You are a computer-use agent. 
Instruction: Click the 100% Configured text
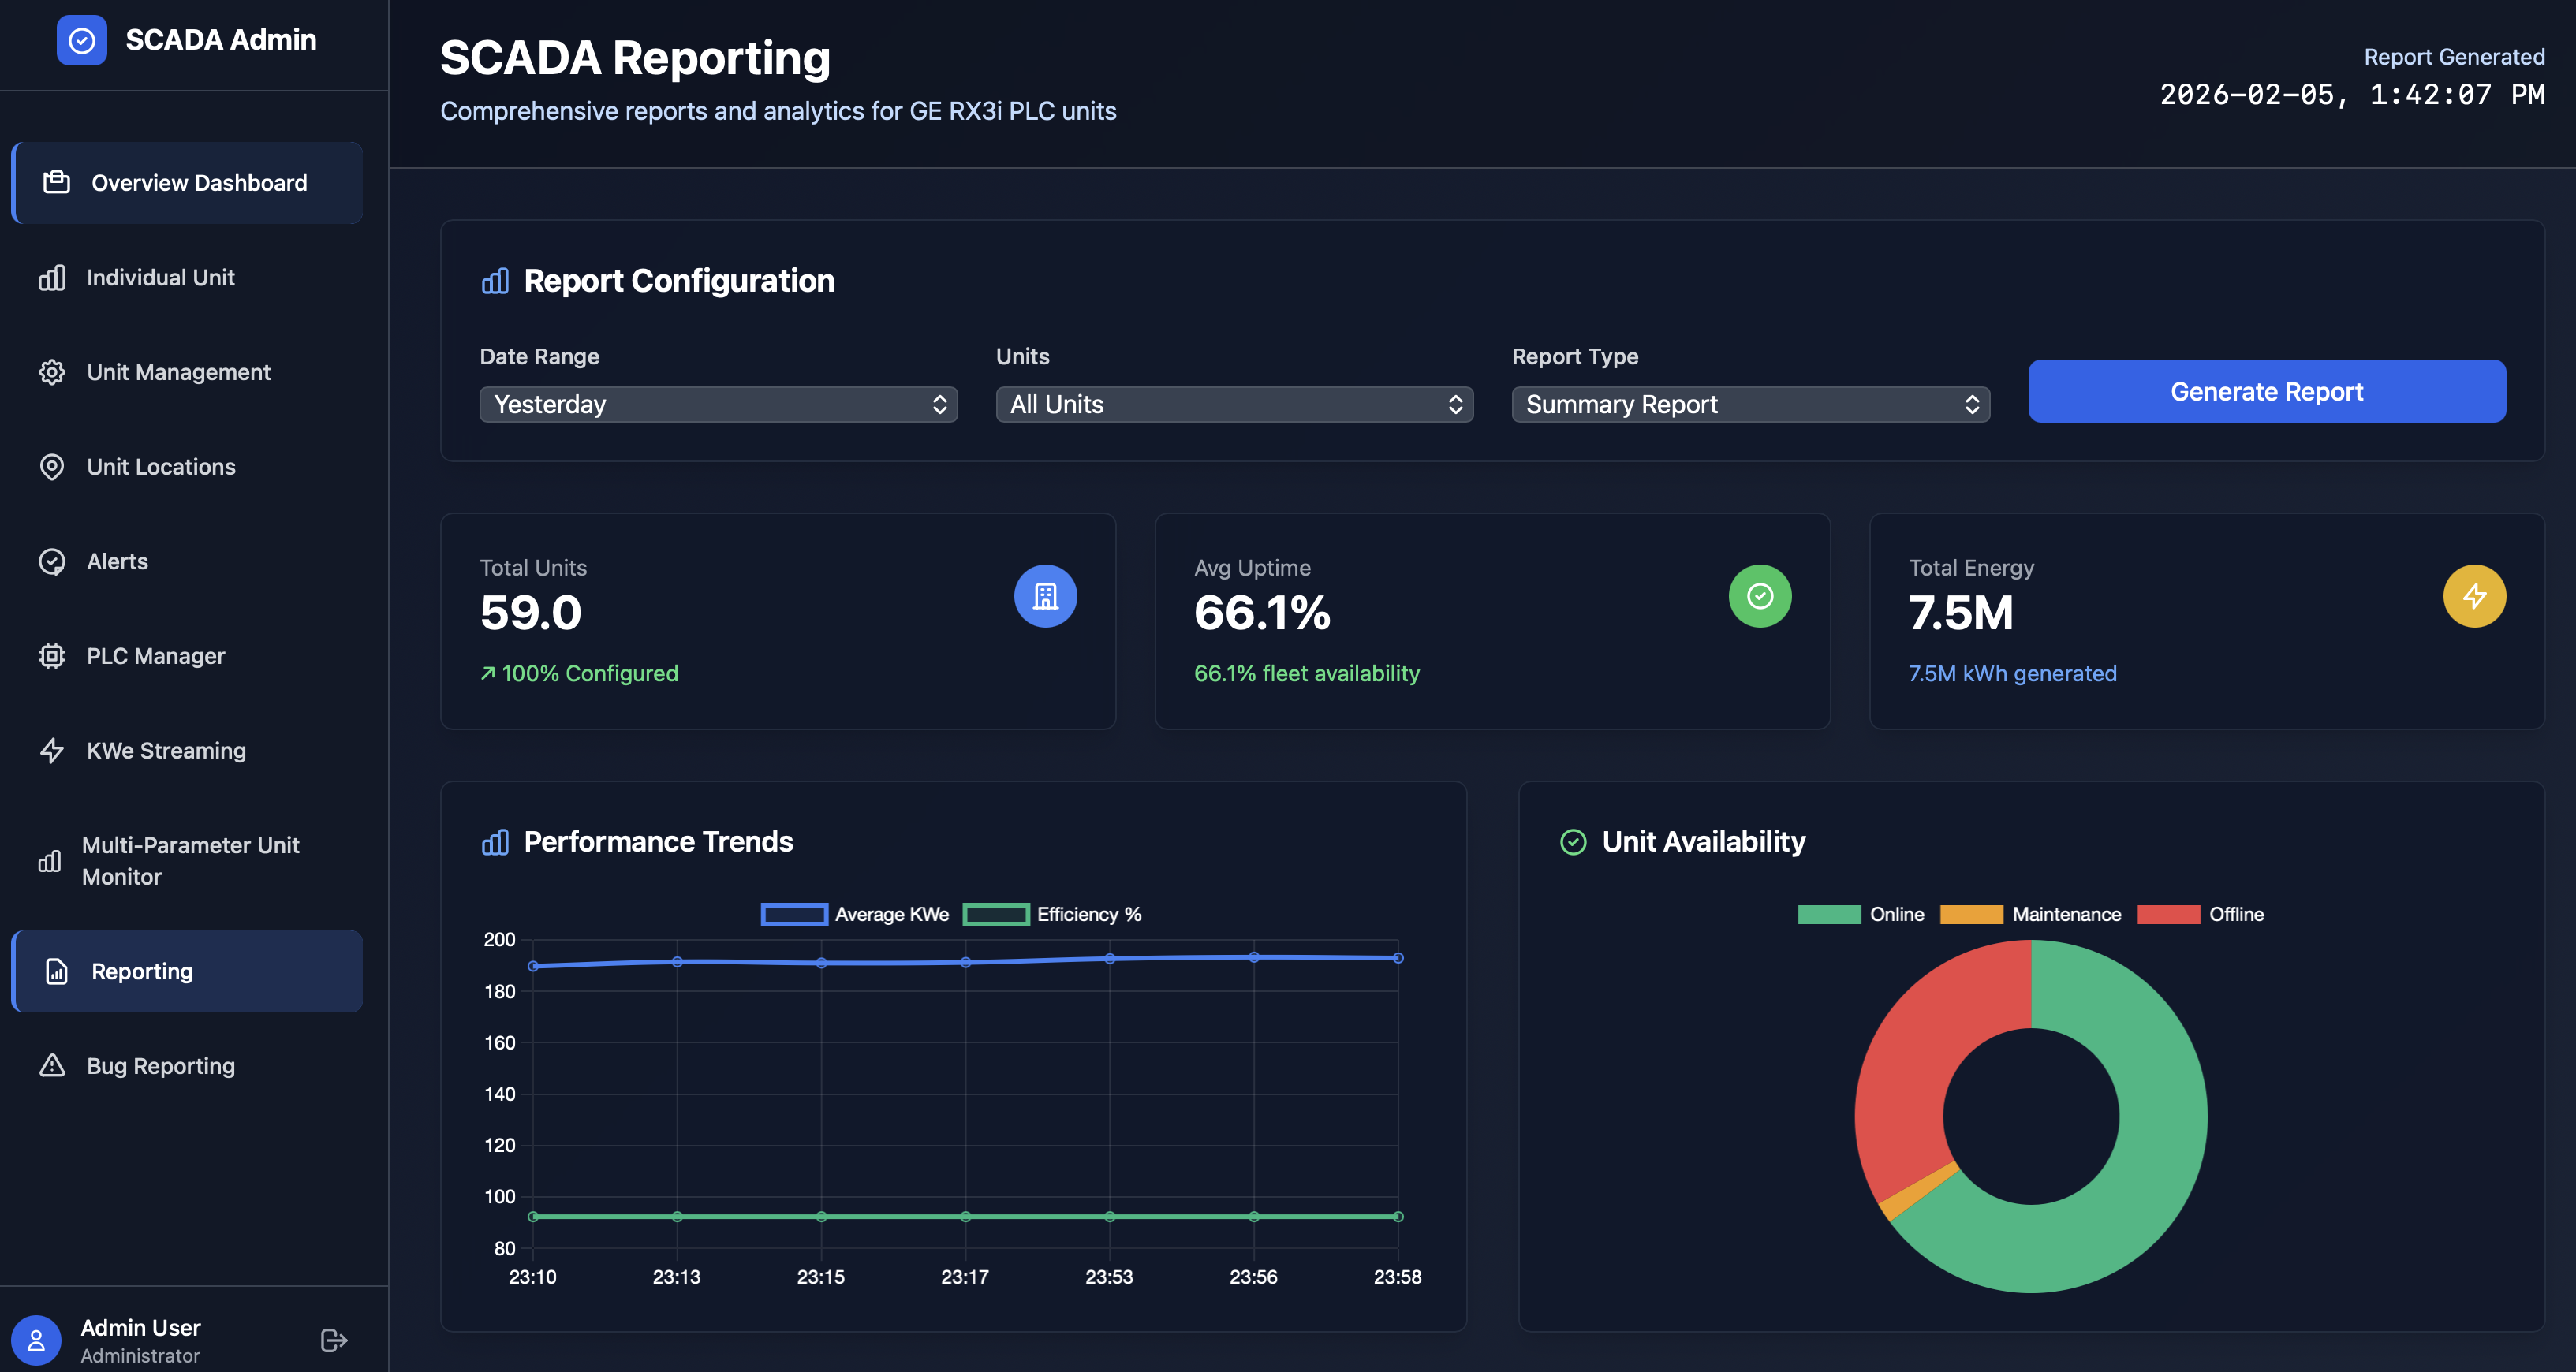point(590,674)
